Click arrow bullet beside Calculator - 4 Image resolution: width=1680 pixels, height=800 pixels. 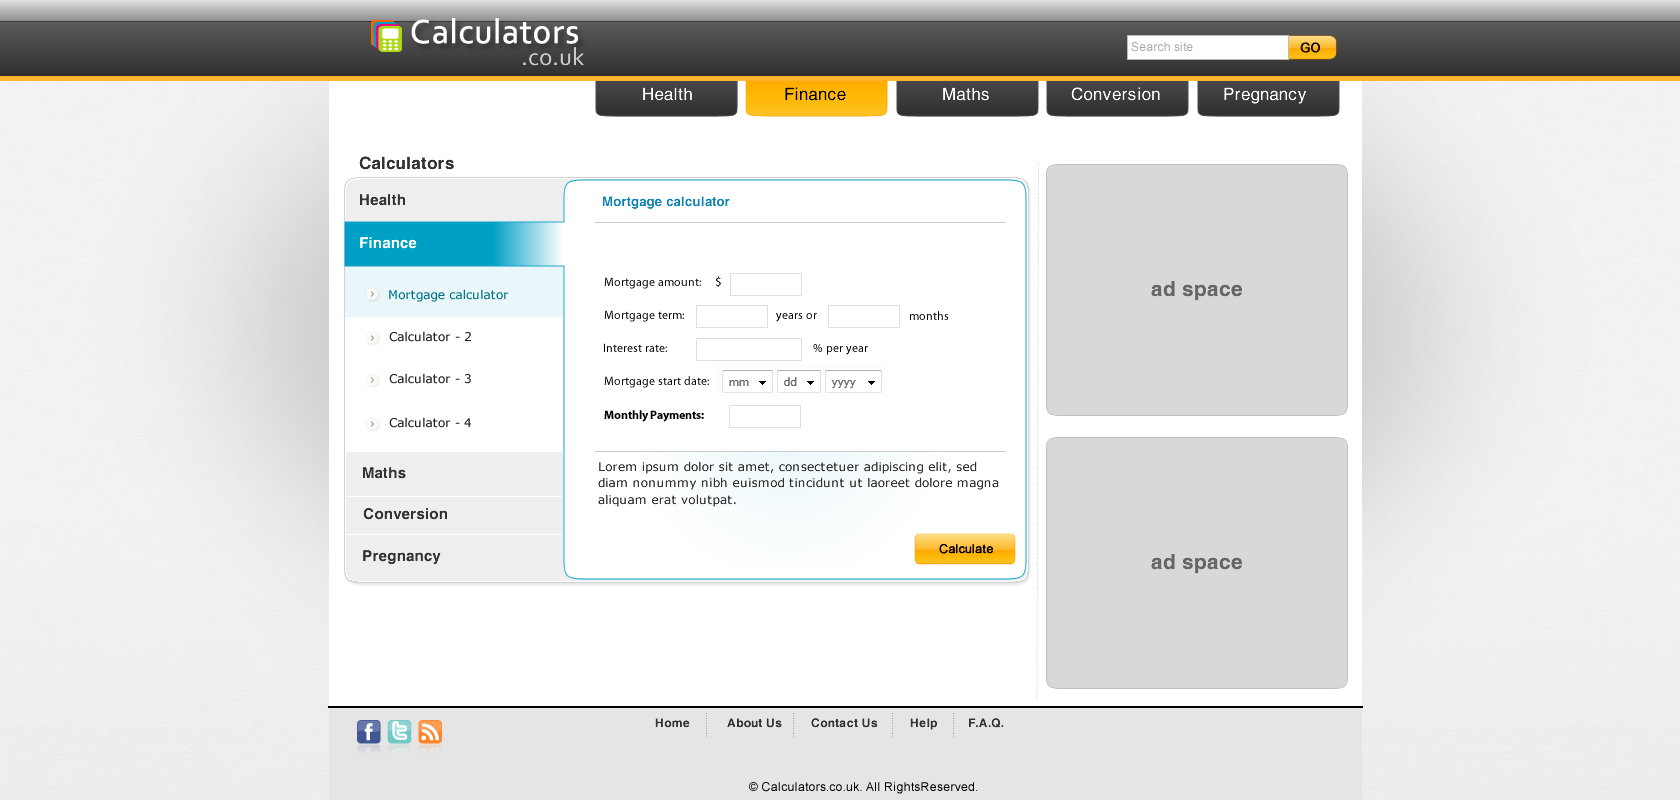[x=373, y=424]
